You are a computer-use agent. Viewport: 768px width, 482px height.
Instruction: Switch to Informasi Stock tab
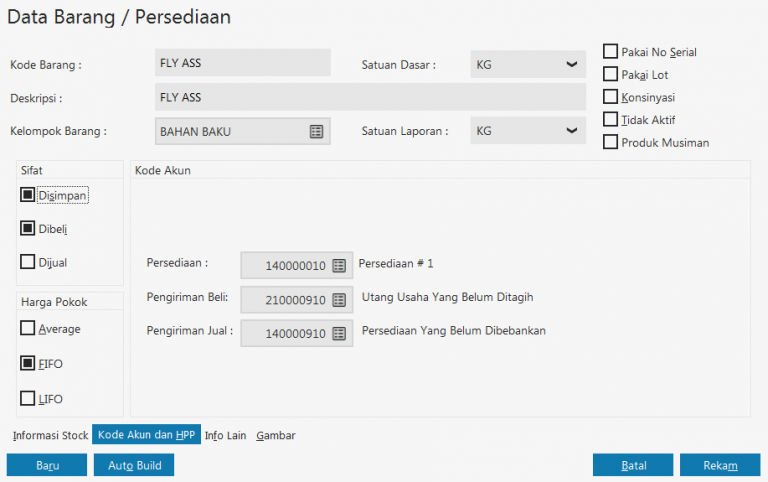tap(51, 435)
